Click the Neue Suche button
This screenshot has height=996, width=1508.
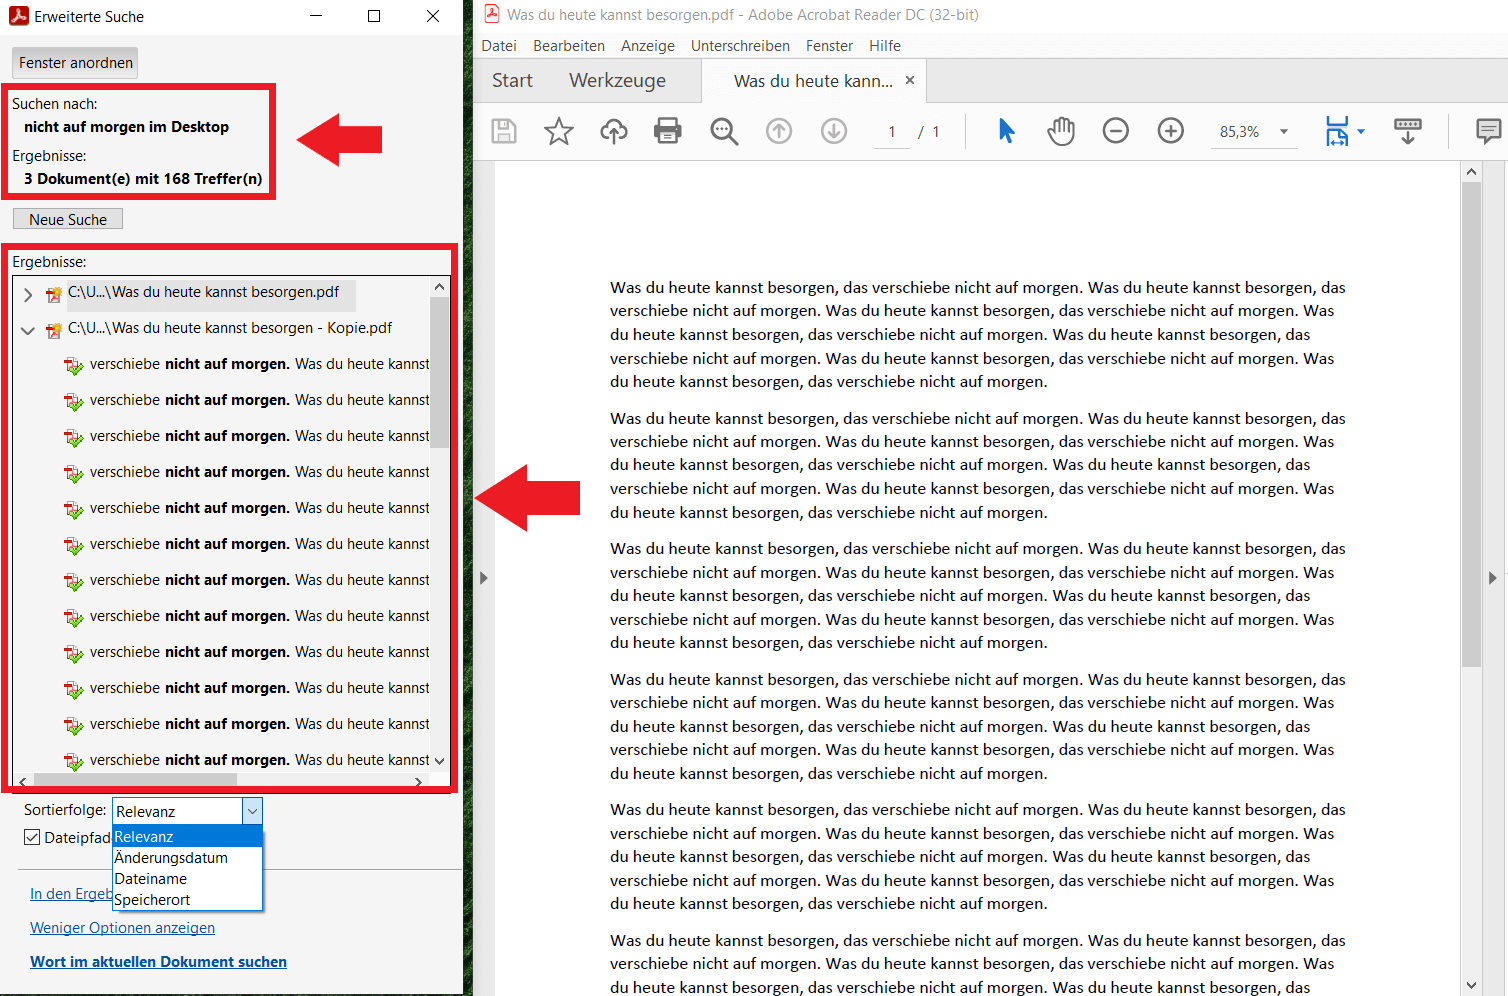(x=68, y=219)
